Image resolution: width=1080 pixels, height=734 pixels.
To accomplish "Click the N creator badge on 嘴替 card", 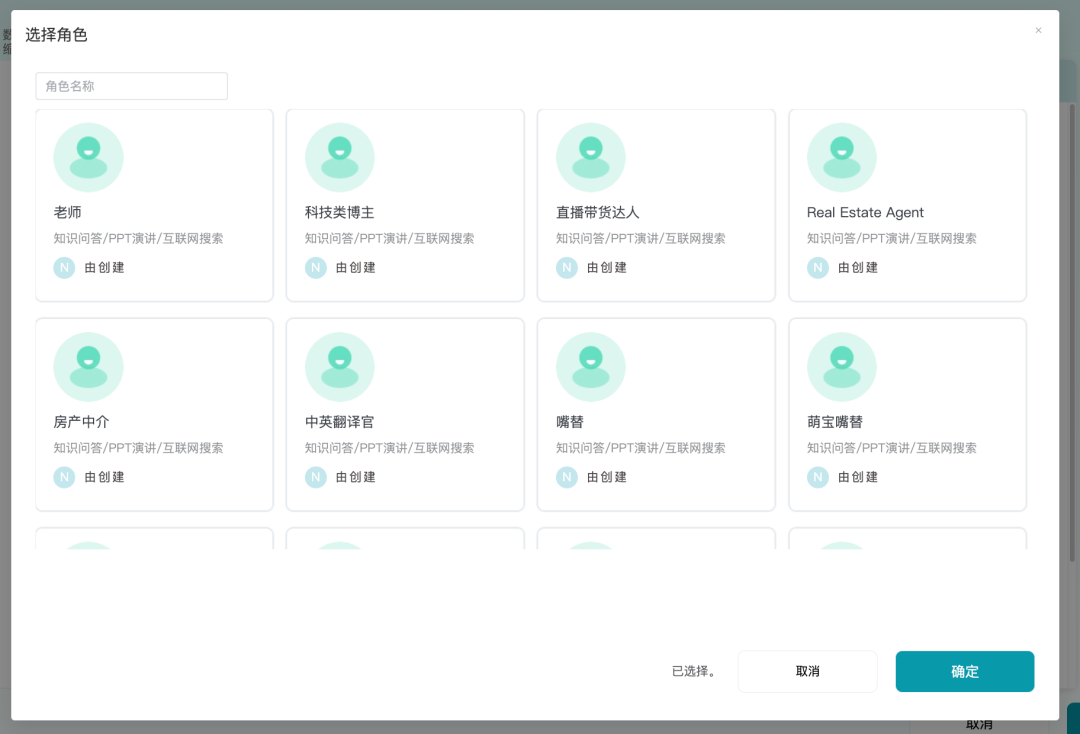I will [567, 478].
